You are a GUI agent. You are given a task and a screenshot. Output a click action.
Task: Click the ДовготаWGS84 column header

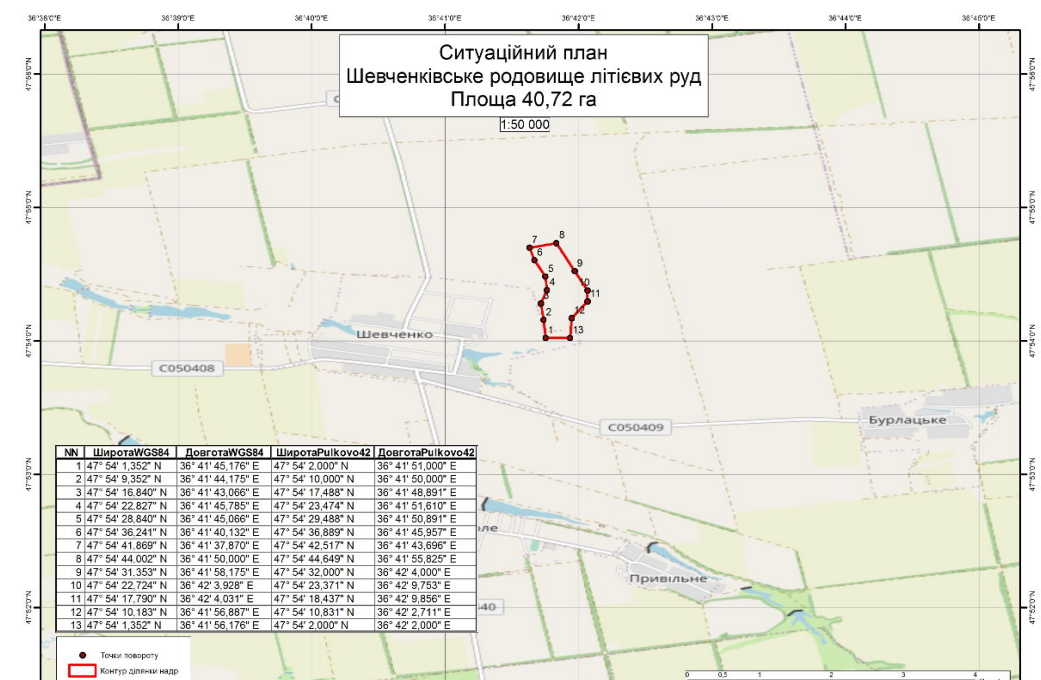[224, 453]
